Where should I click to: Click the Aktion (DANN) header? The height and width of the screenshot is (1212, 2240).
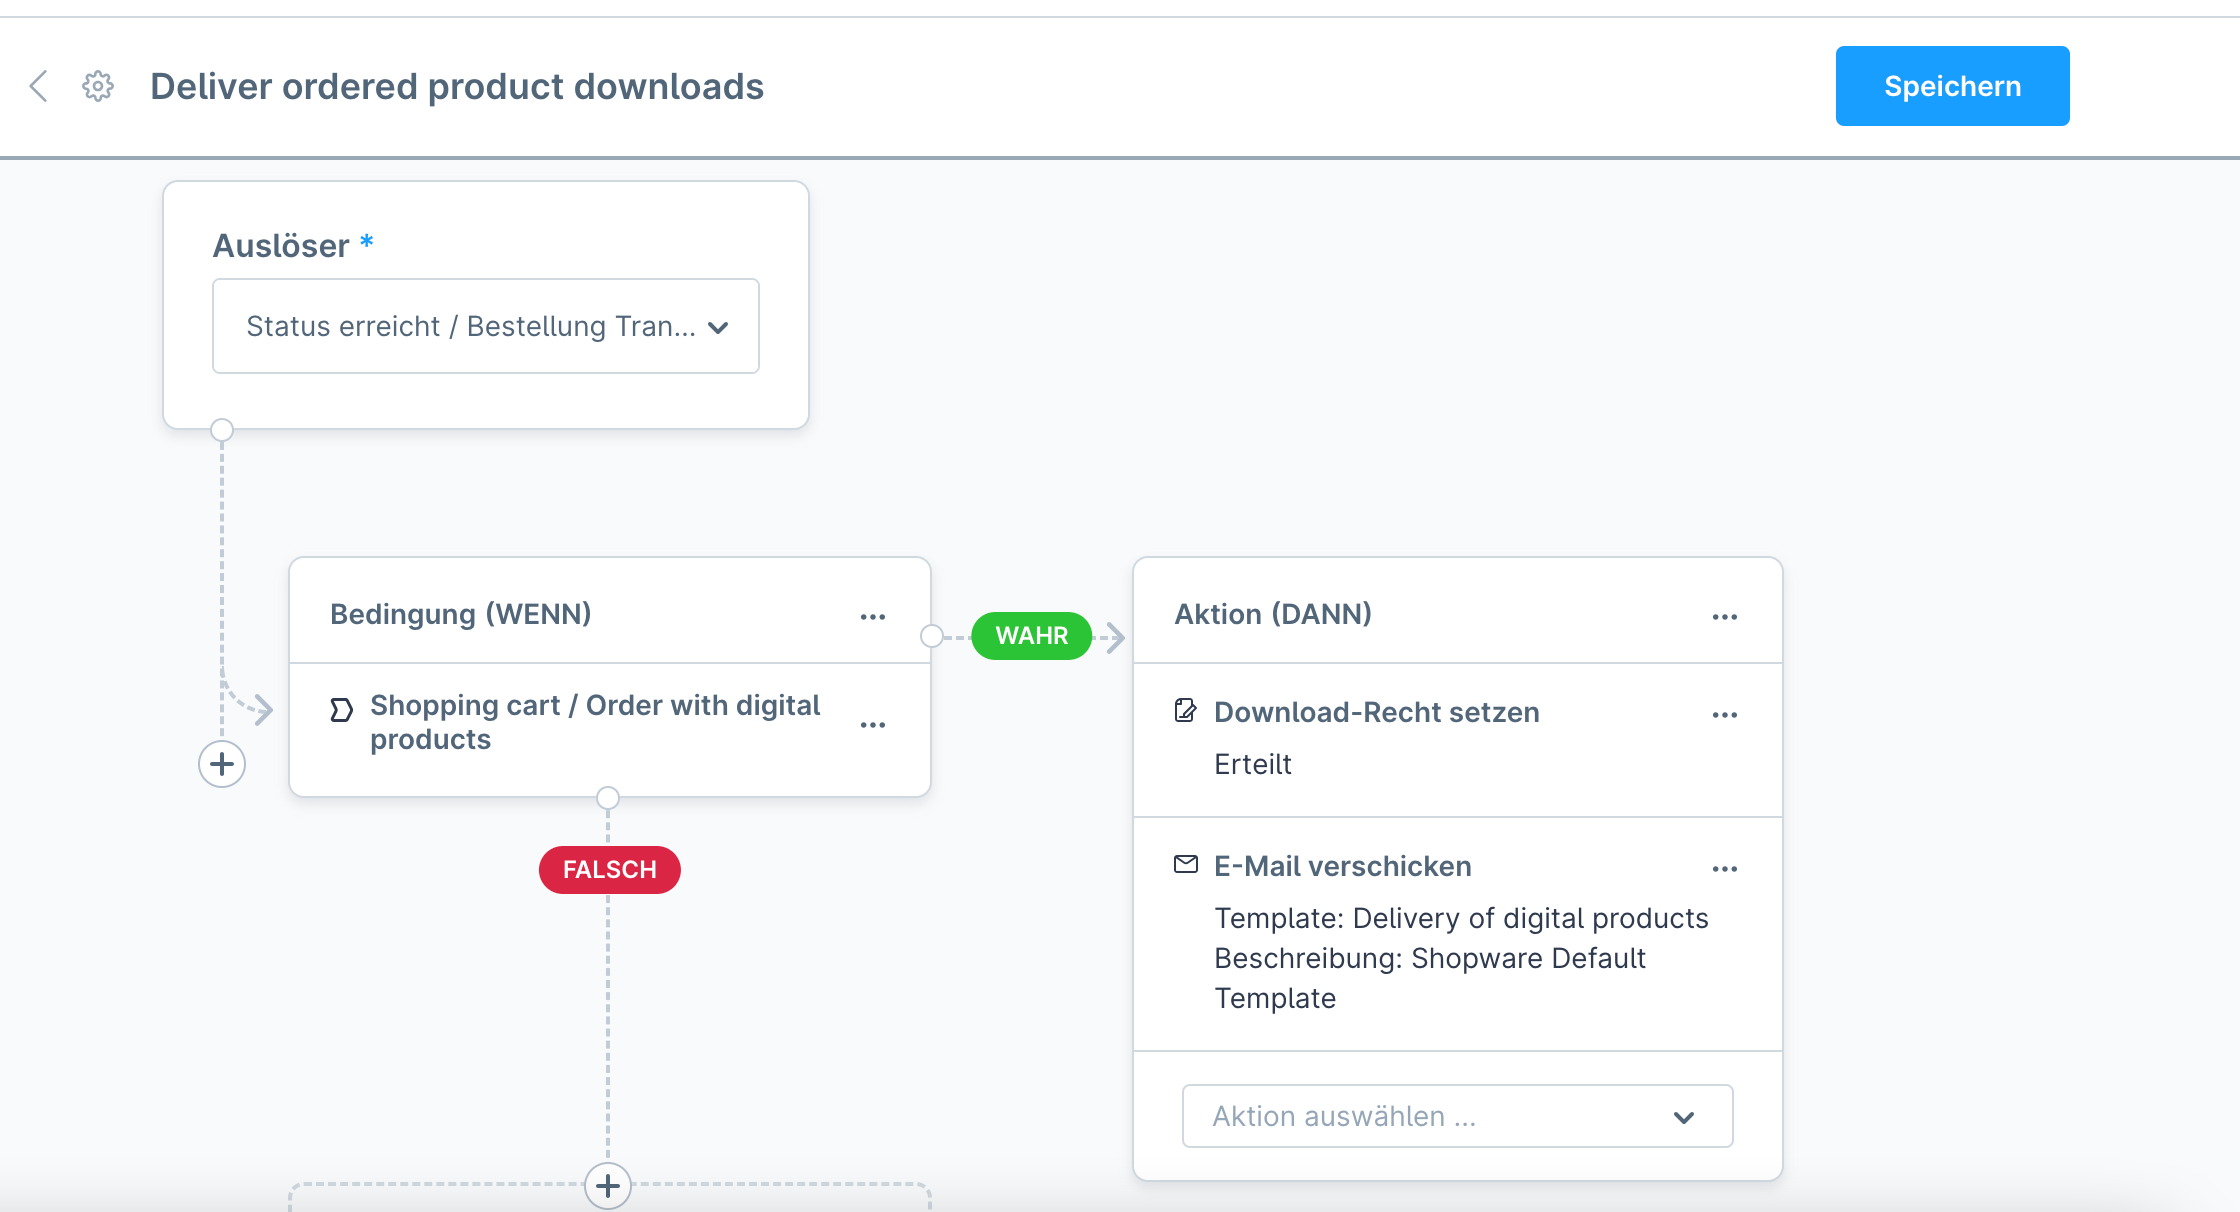(x=1273, y=614)
